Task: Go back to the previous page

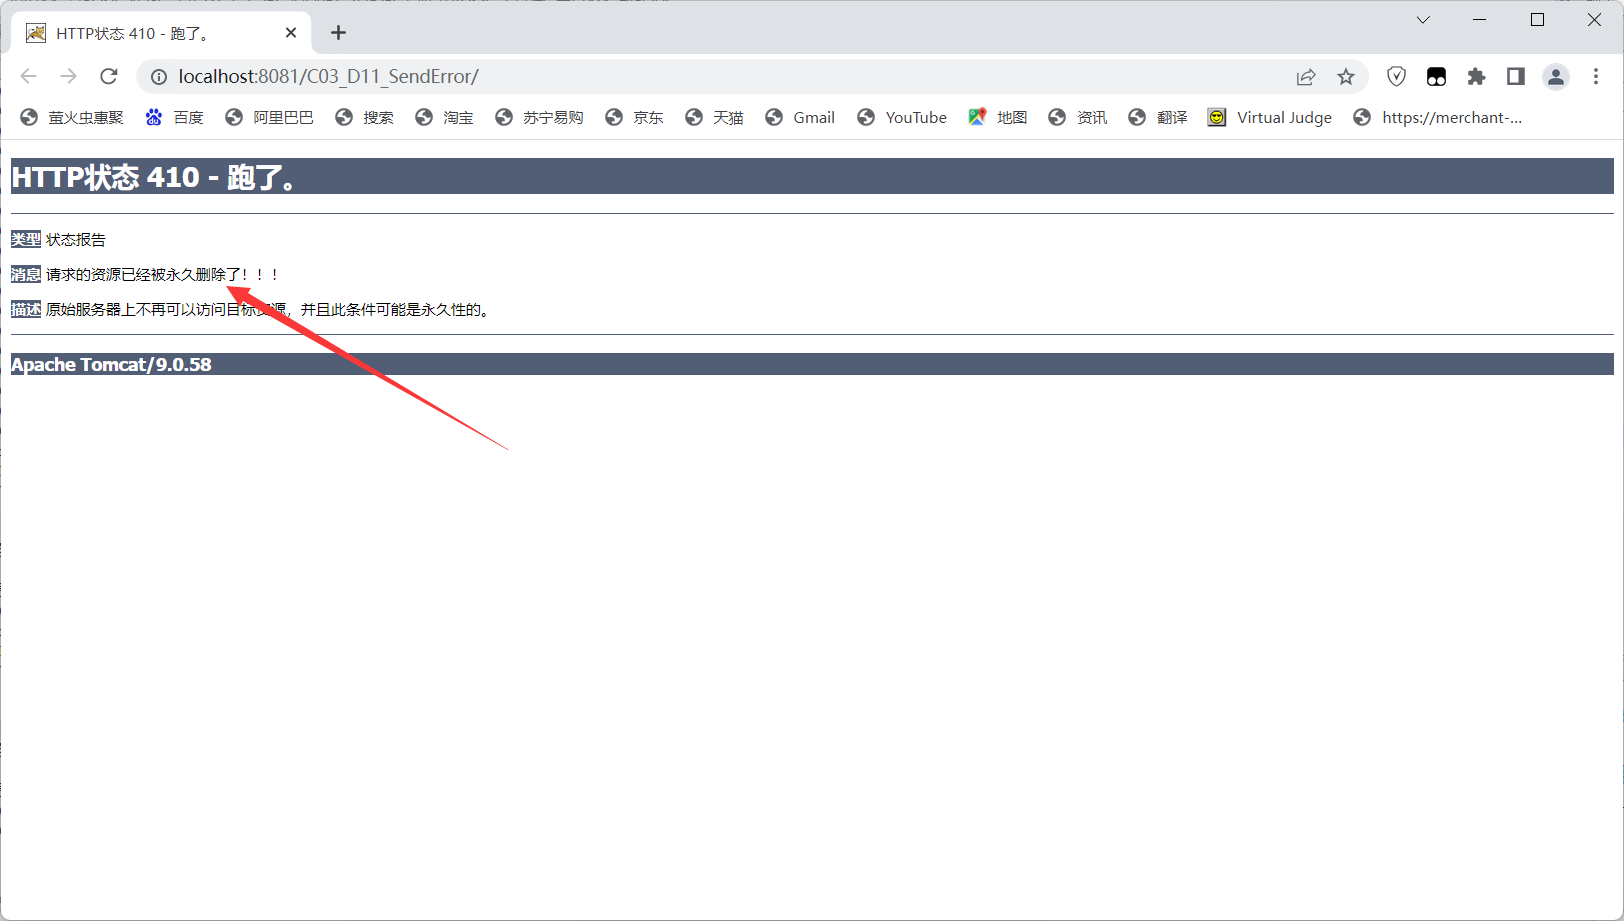Action: [28, 76]
